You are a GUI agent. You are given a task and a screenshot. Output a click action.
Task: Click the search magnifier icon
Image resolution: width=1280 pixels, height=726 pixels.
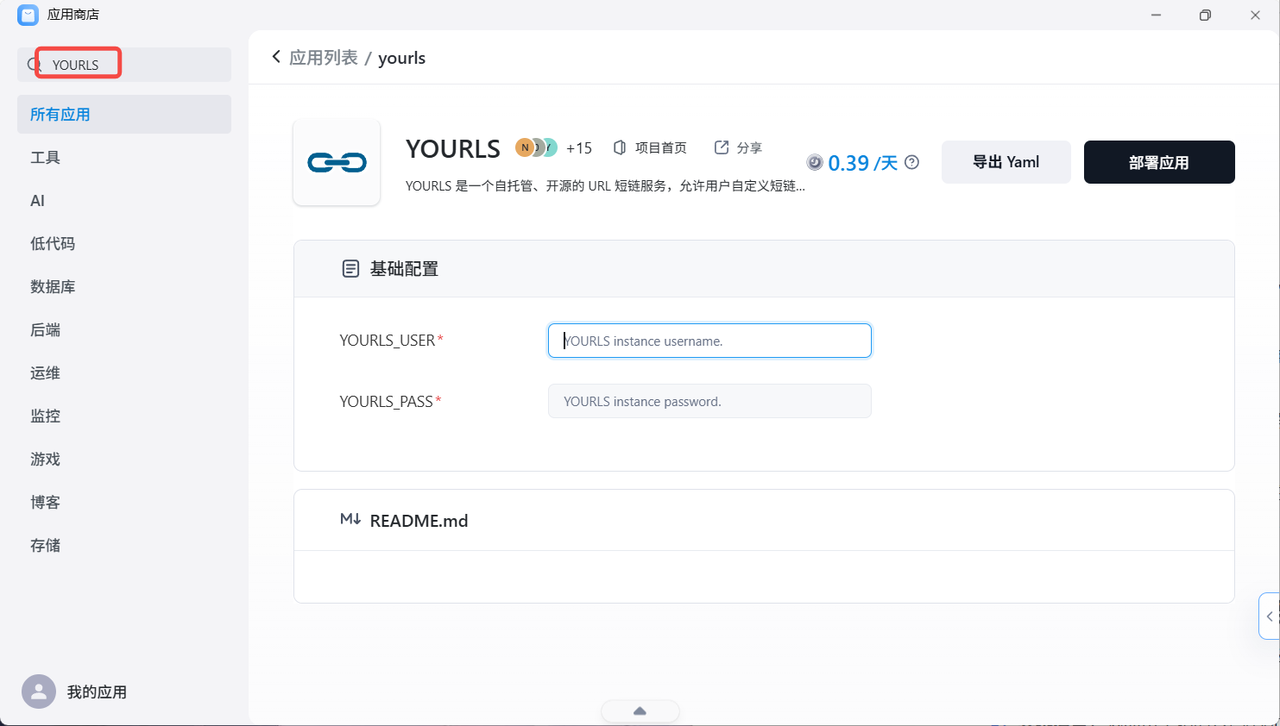34,65
